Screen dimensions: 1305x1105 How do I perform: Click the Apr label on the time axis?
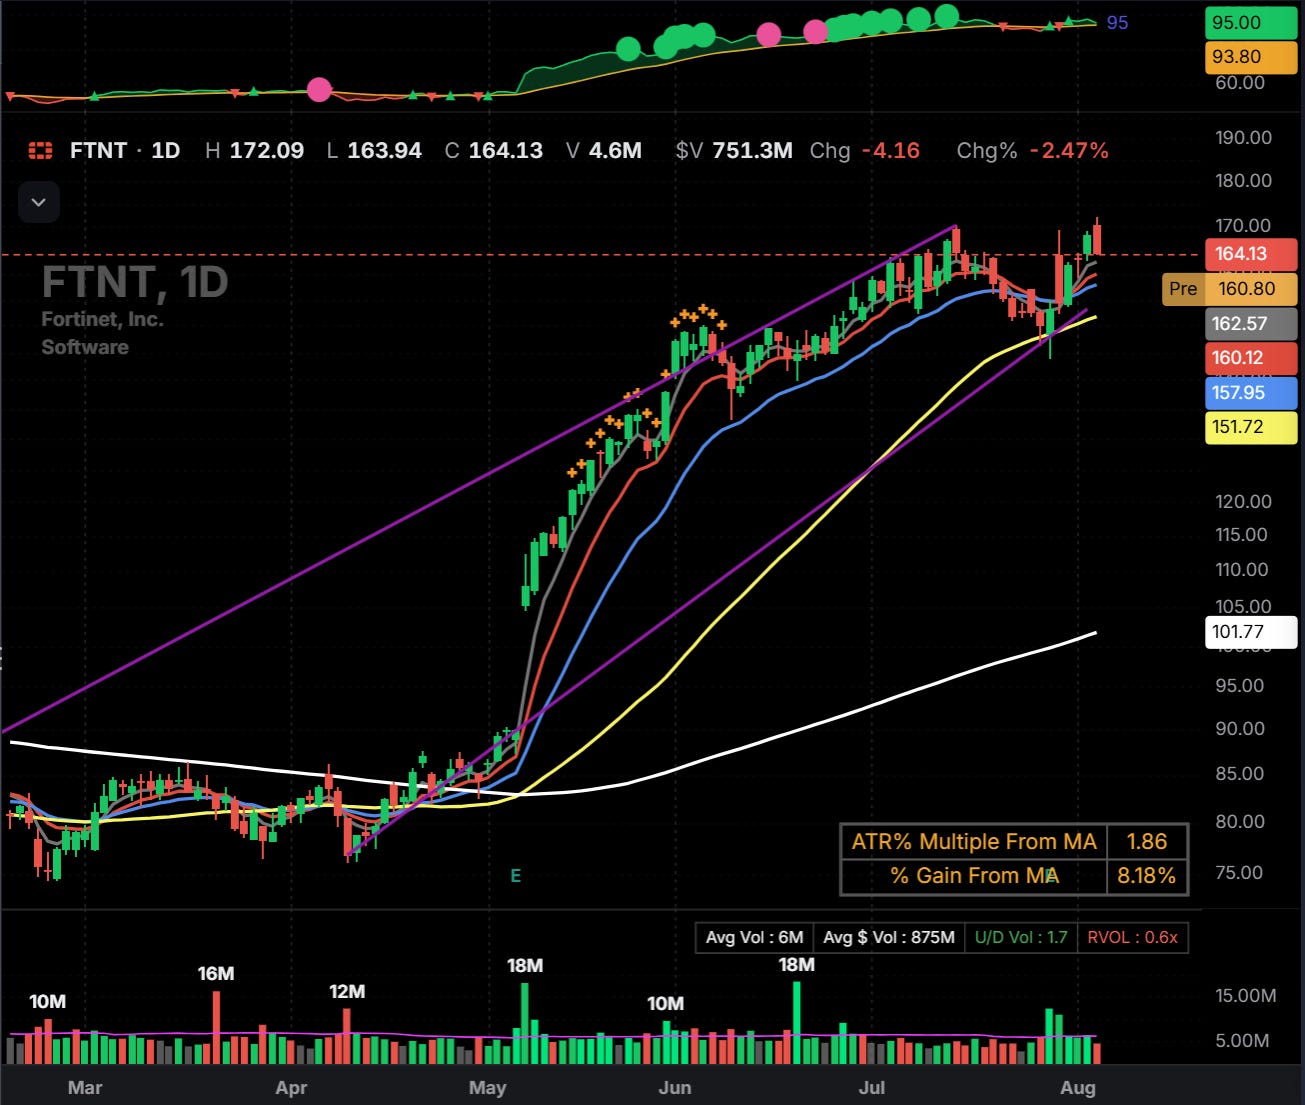pos(291,1088)
